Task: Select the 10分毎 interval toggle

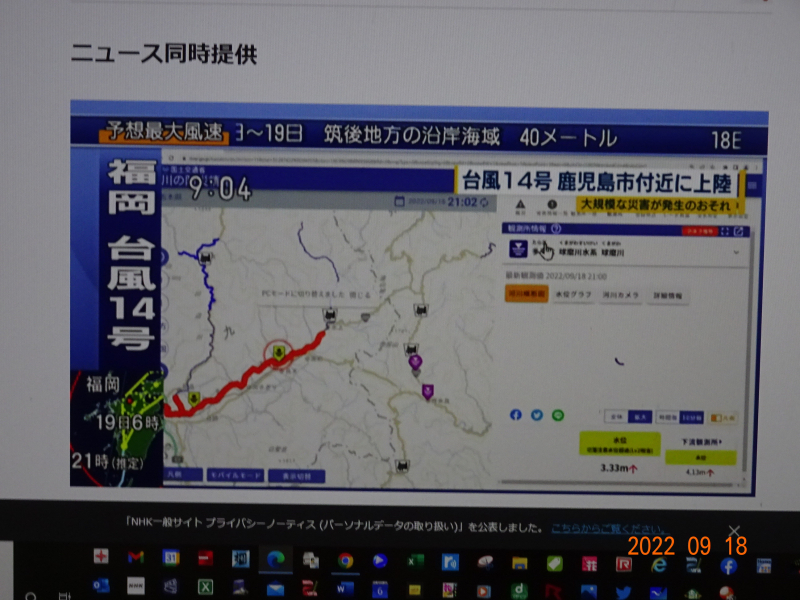Action: (x=691, y=418)
